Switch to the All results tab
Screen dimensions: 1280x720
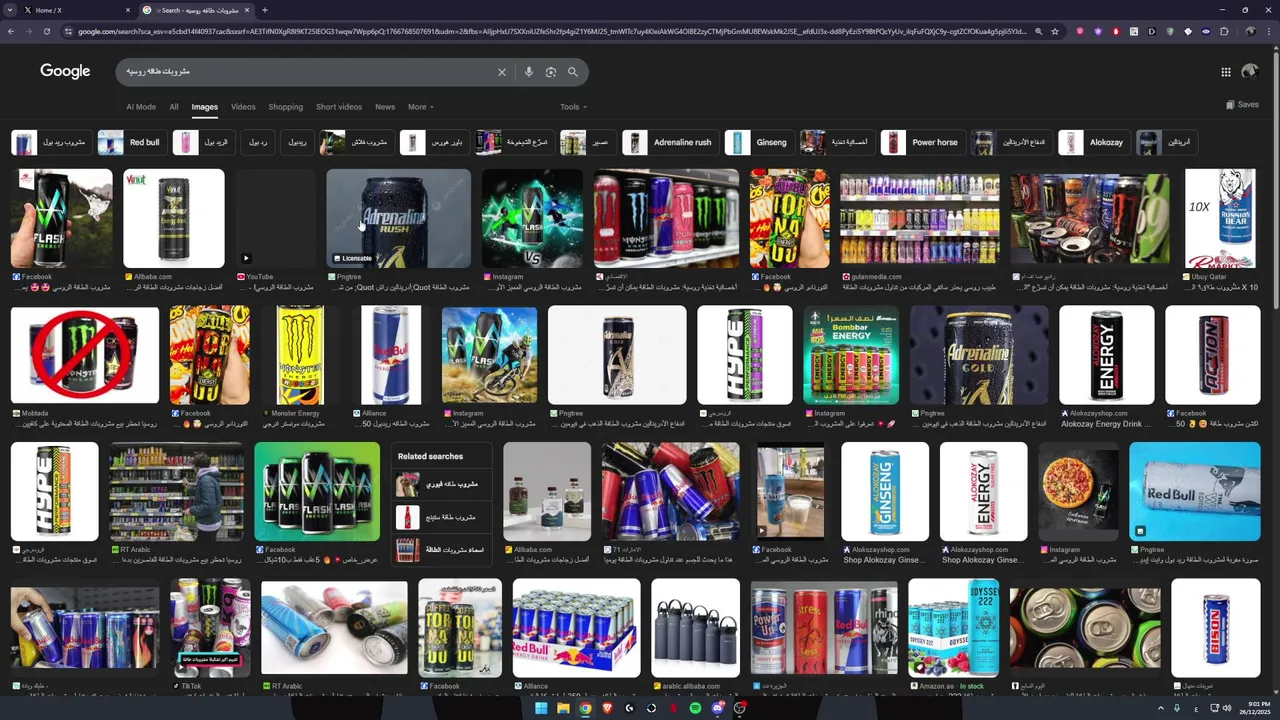coord(174,107)
